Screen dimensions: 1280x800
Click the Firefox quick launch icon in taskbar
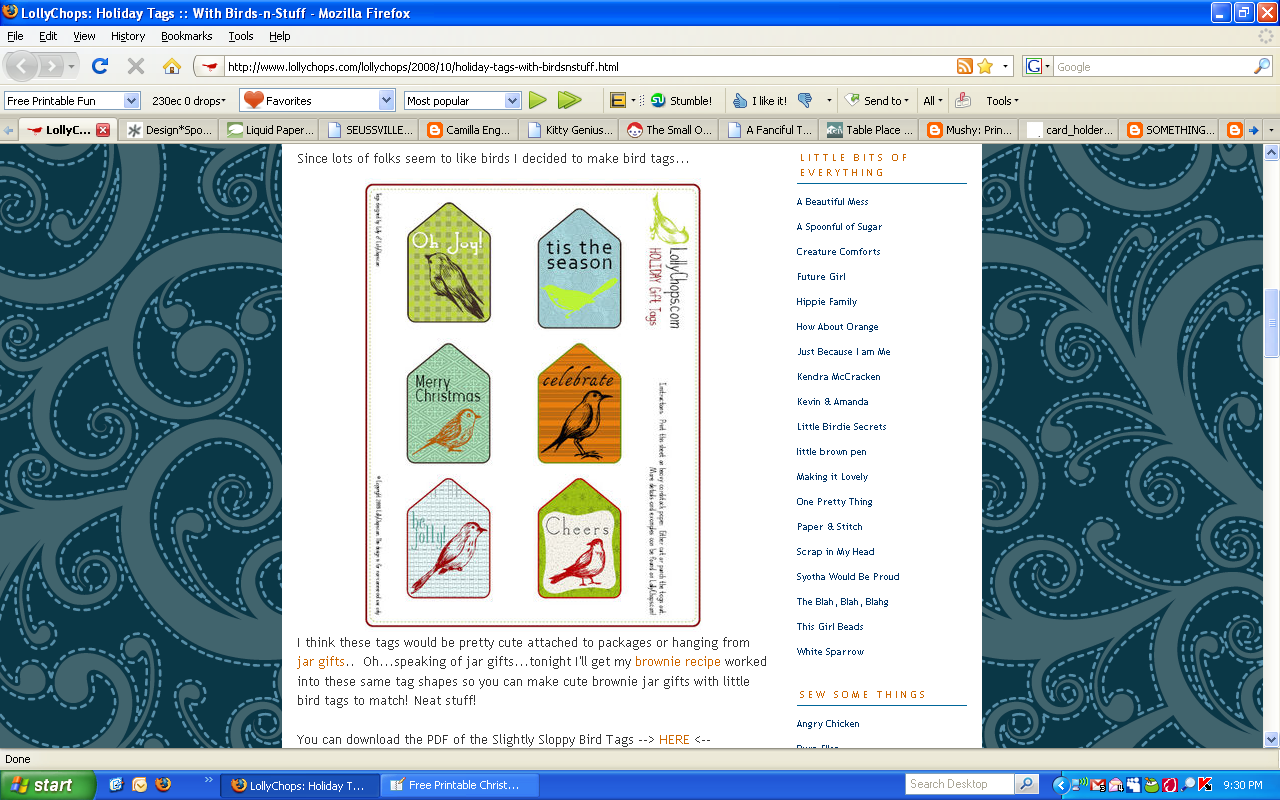click(x=164, y=785)
